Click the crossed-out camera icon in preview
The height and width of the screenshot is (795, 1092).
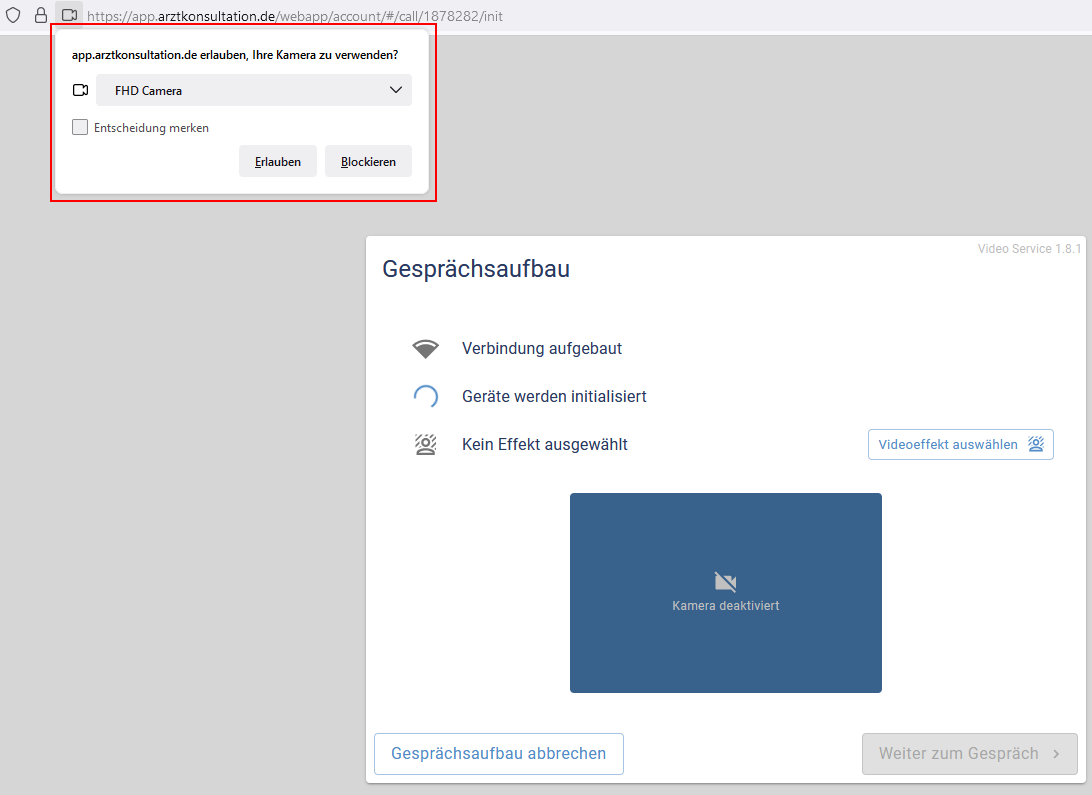click(725, 582)
